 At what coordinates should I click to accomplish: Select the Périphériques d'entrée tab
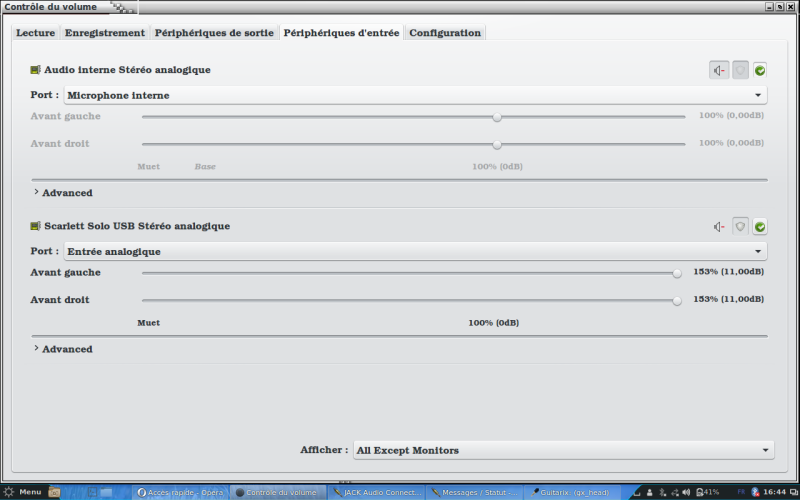click(341, 33)
